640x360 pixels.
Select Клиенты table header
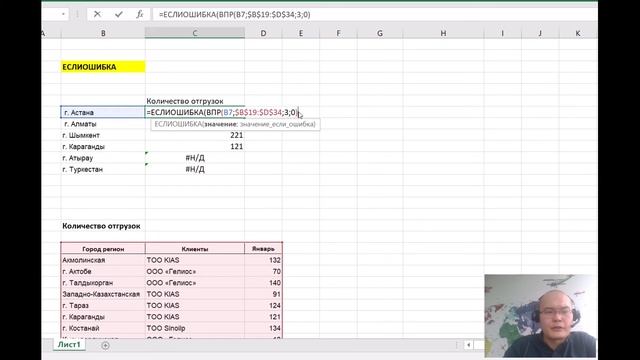[195, 249]
